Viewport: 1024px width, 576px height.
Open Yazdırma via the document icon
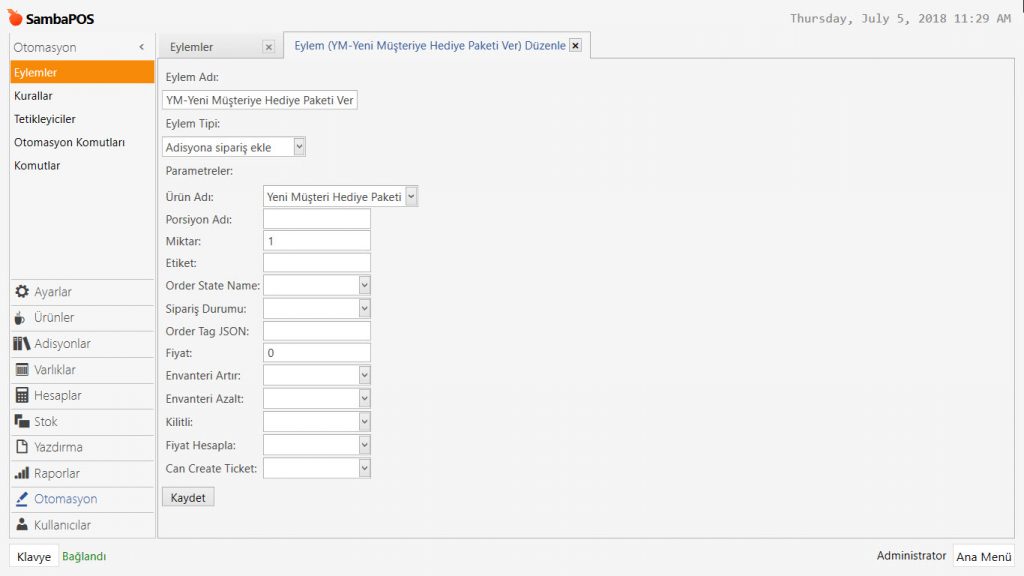[22, 448]
